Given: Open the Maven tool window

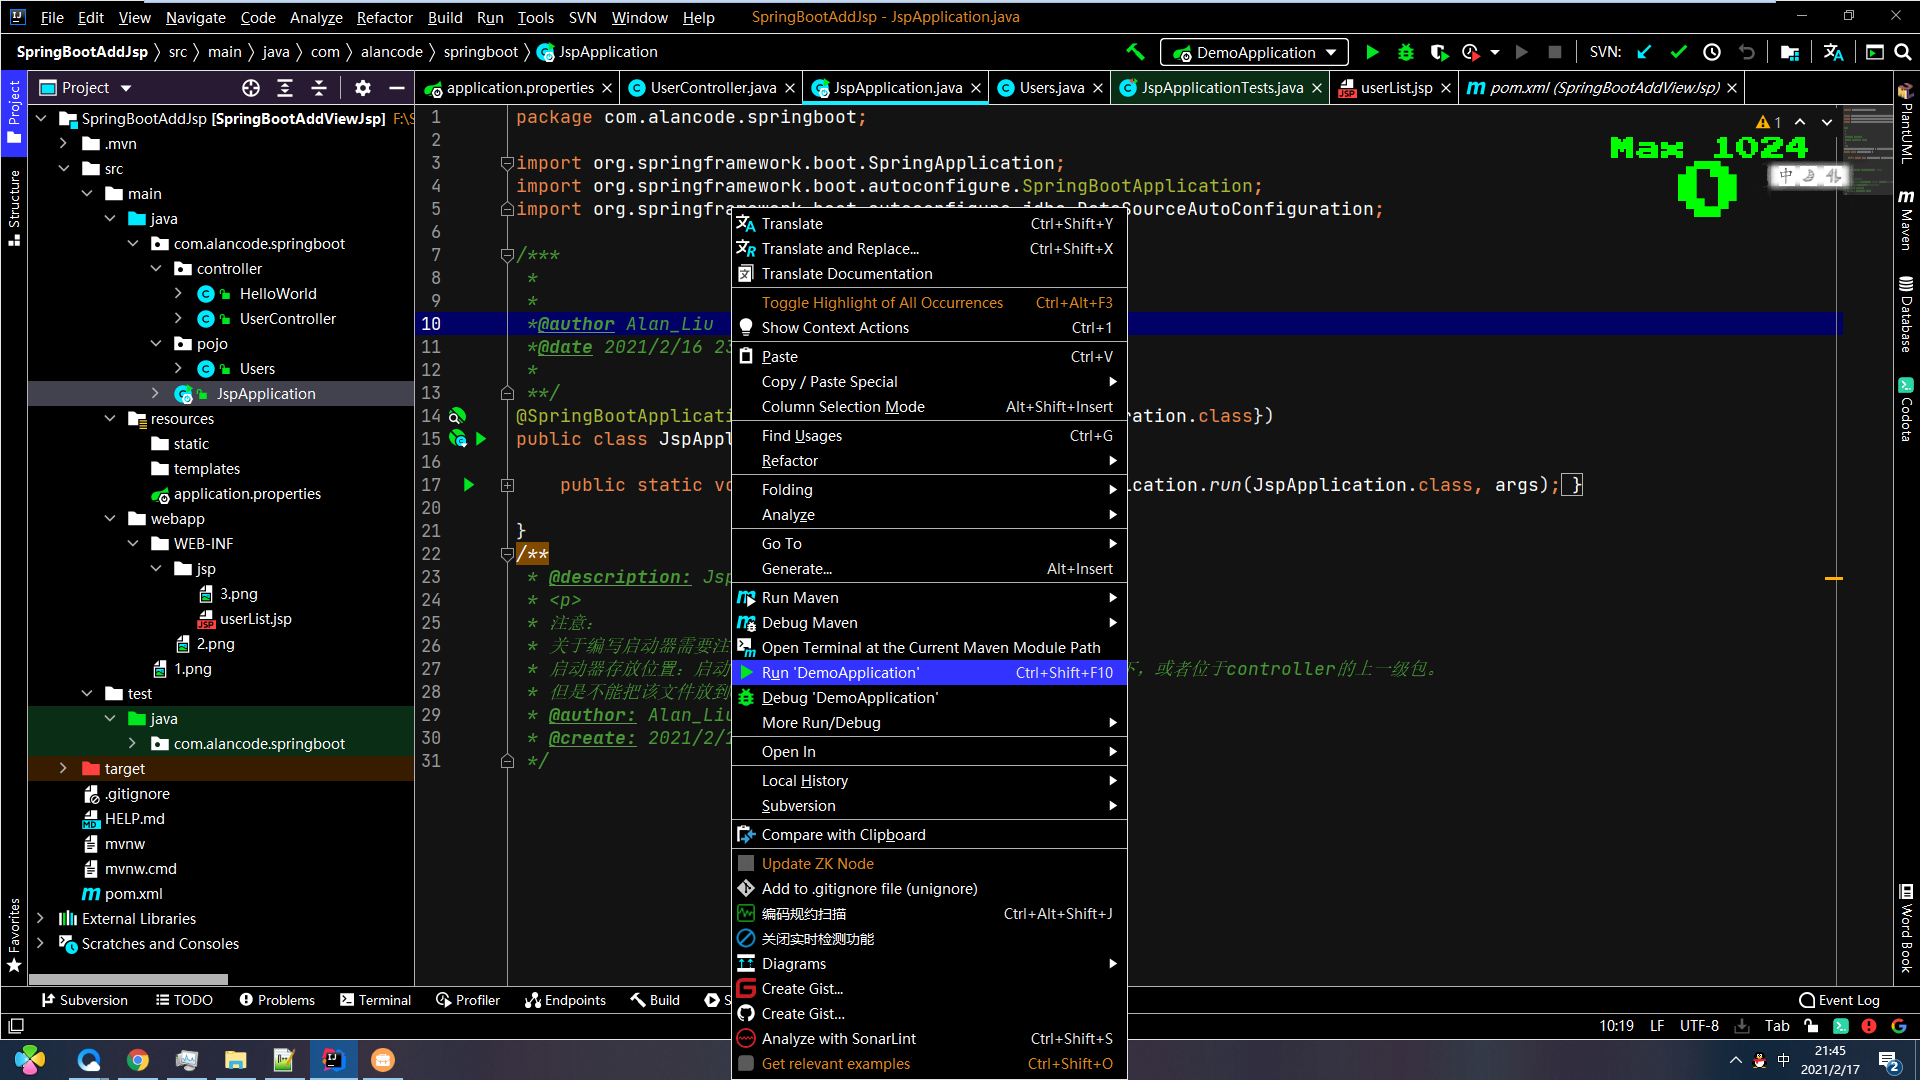Looking at the screenshot, I should (1906, 220).
